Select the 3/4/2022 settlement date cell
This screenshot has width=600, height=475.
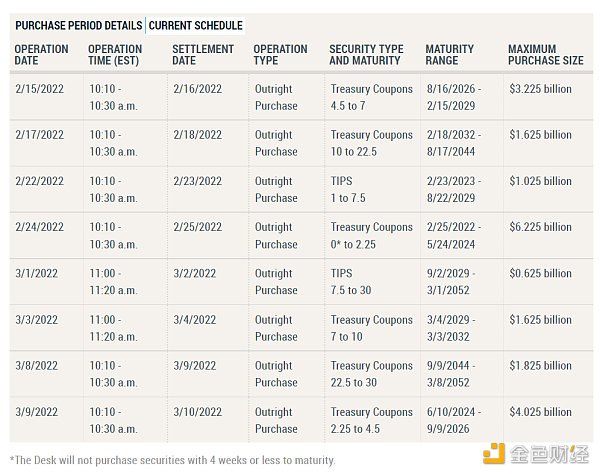(x=194, y=320)
